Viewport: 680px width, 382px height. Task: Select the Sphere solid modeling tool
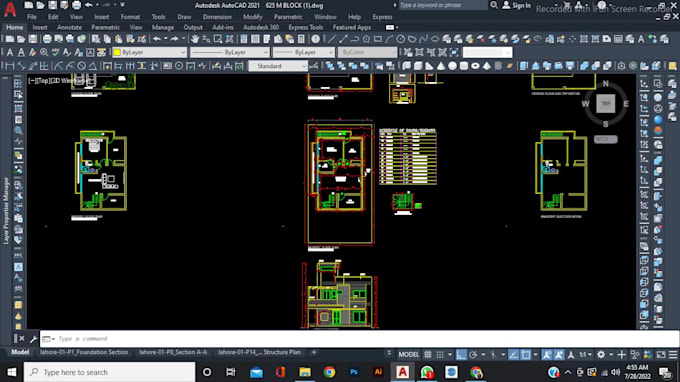tap(452, 66)
